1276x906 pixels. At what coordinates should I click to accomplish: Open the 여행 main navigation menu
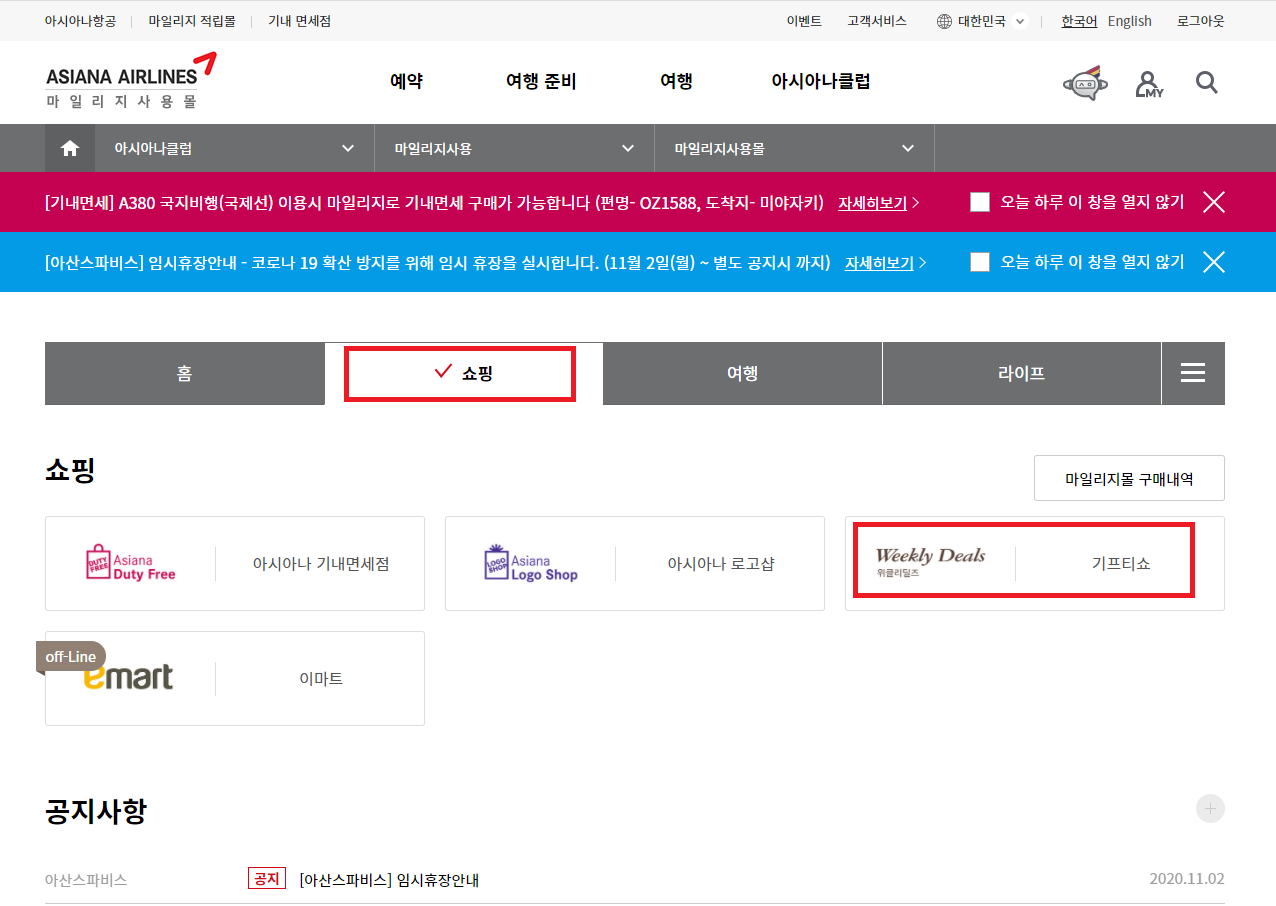click(676, 82)
